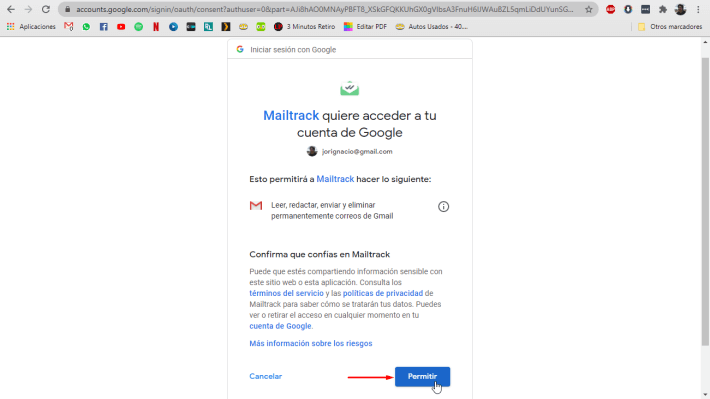Open the teal document icon bookmark
Image resolution: width=710 pixels, height=399 pixels.
pos(208,27)
